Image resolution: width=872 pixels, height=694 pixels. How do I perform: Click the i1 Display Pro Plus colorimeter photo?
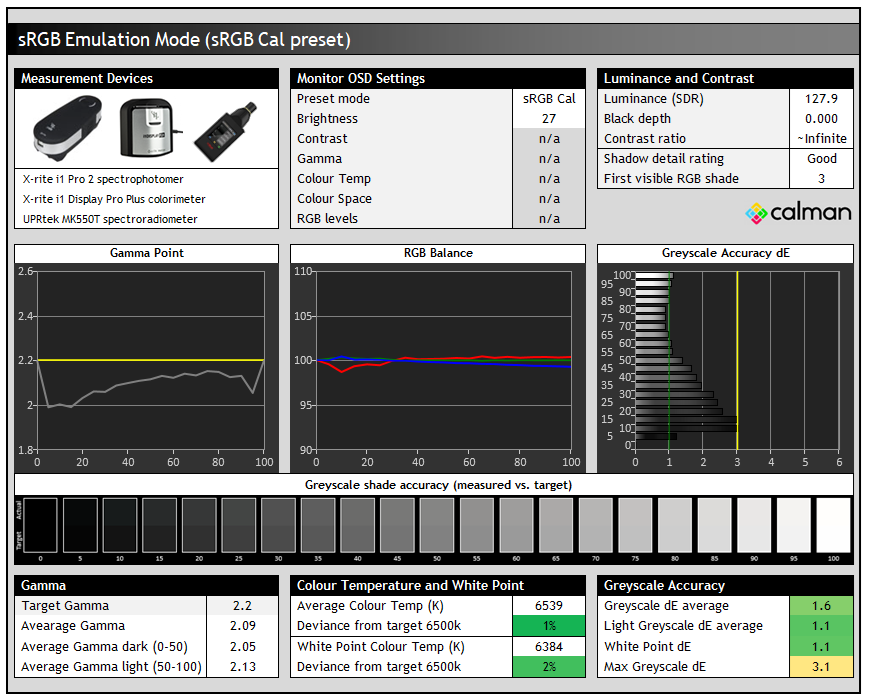click(x=148, y=128)
